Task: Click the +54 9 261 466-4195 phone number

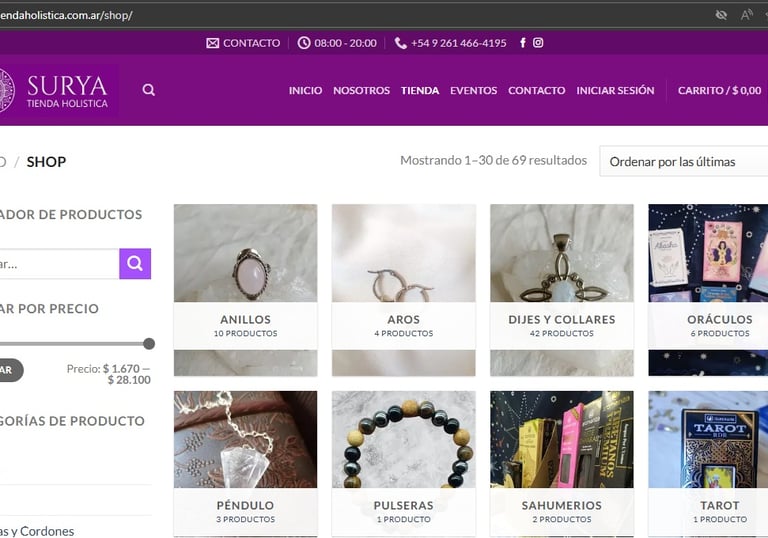Action: [x=458, y=43]
